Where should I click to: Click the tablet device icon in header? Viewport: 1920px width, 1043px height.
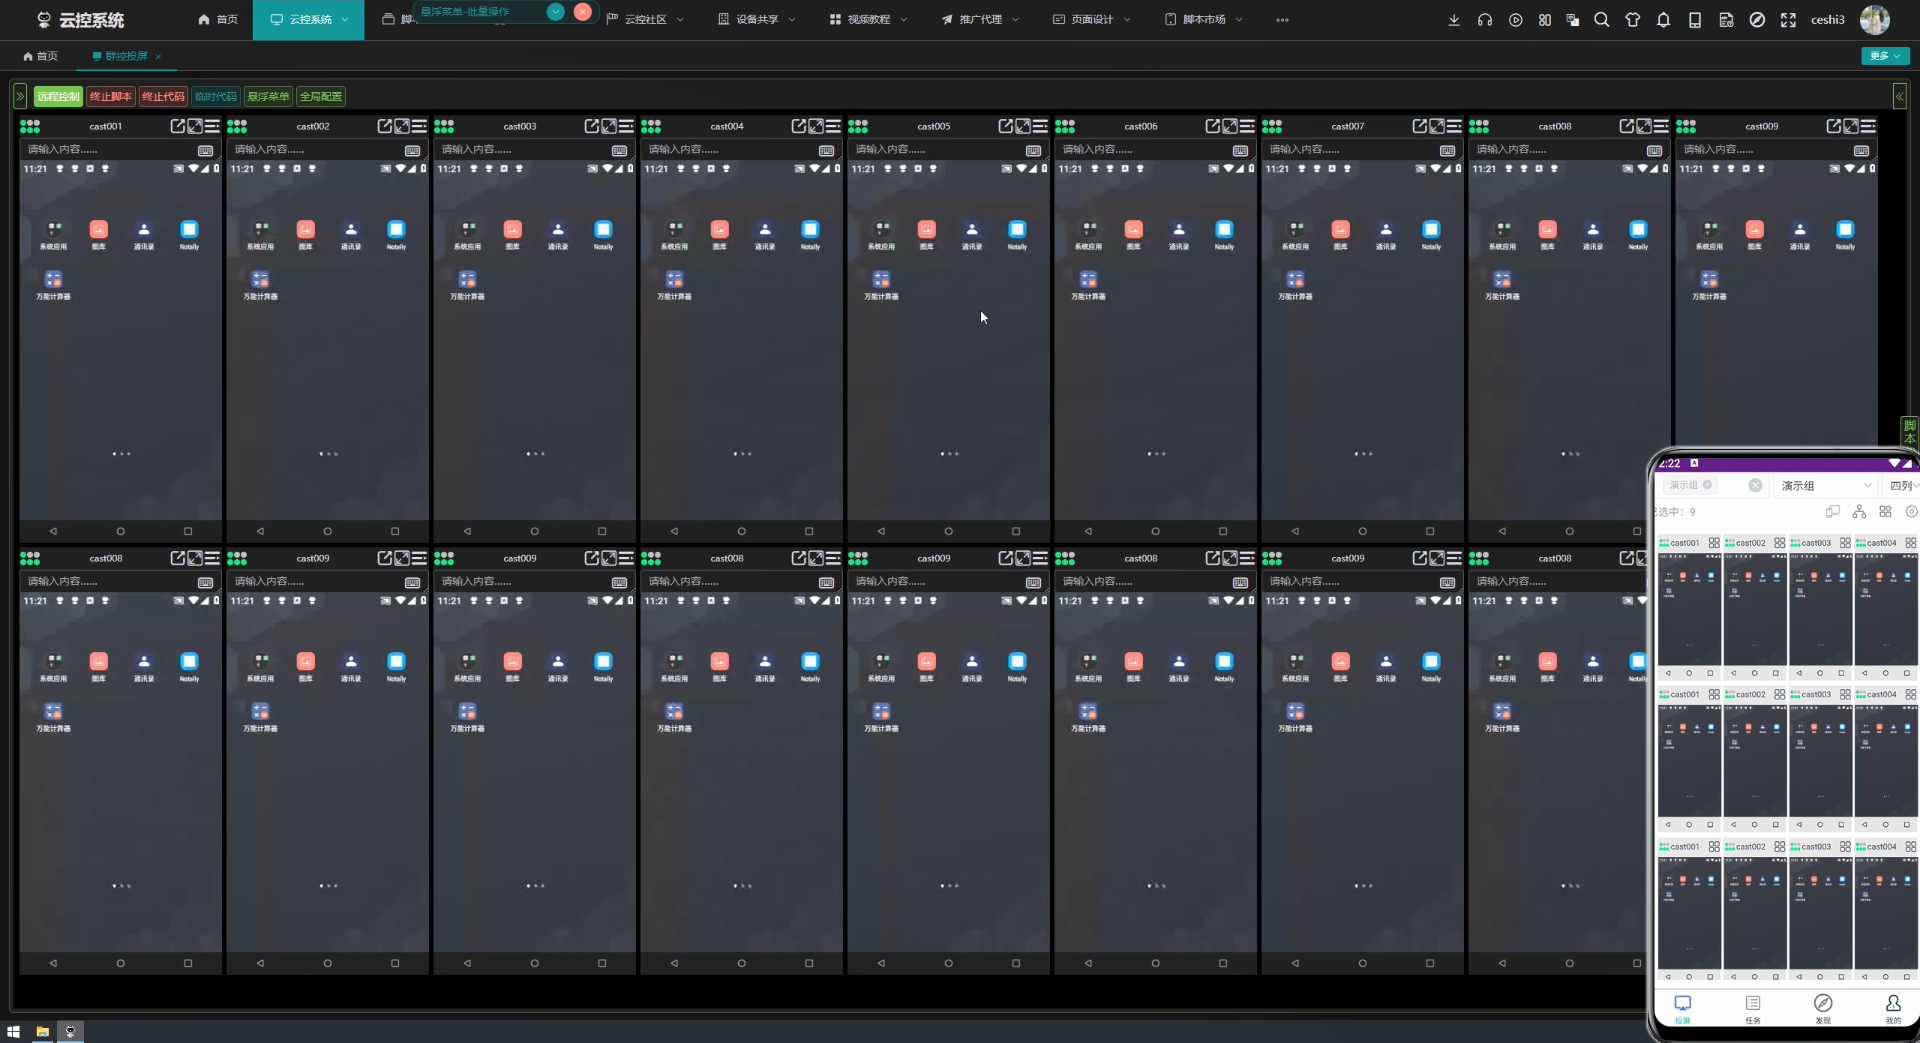coord(1695,20)
